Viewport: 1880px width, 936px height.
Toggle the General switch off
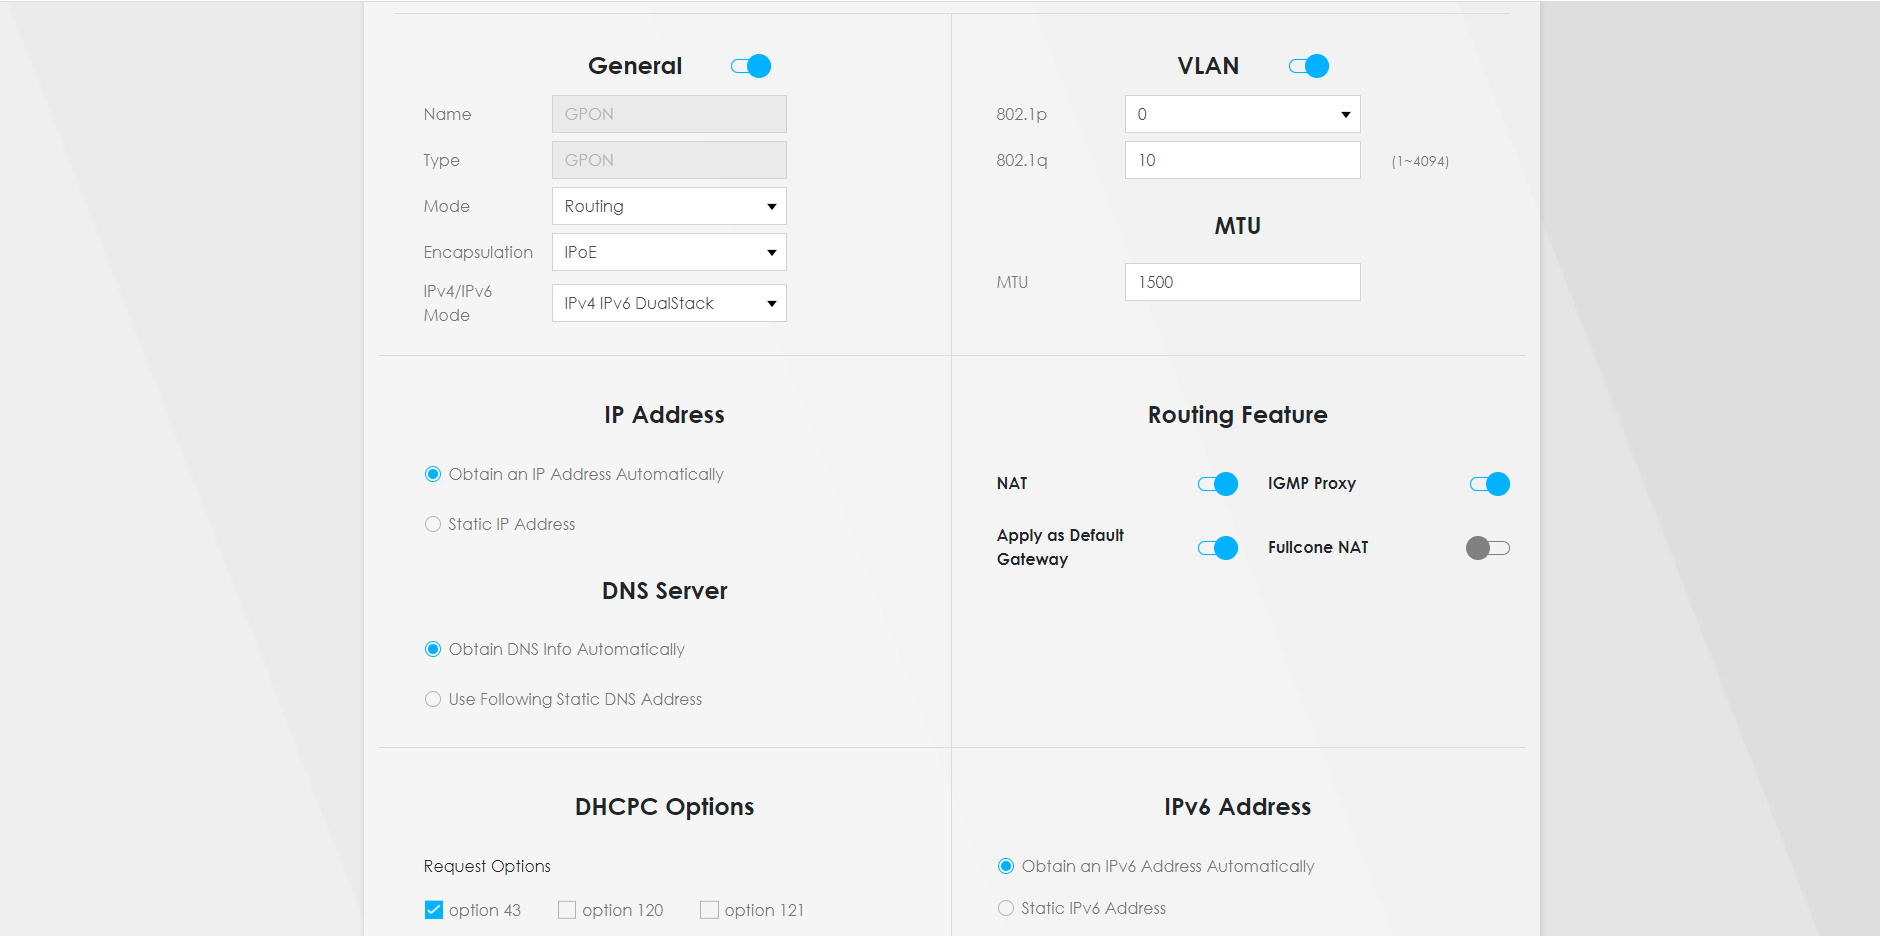pos(751,66)
